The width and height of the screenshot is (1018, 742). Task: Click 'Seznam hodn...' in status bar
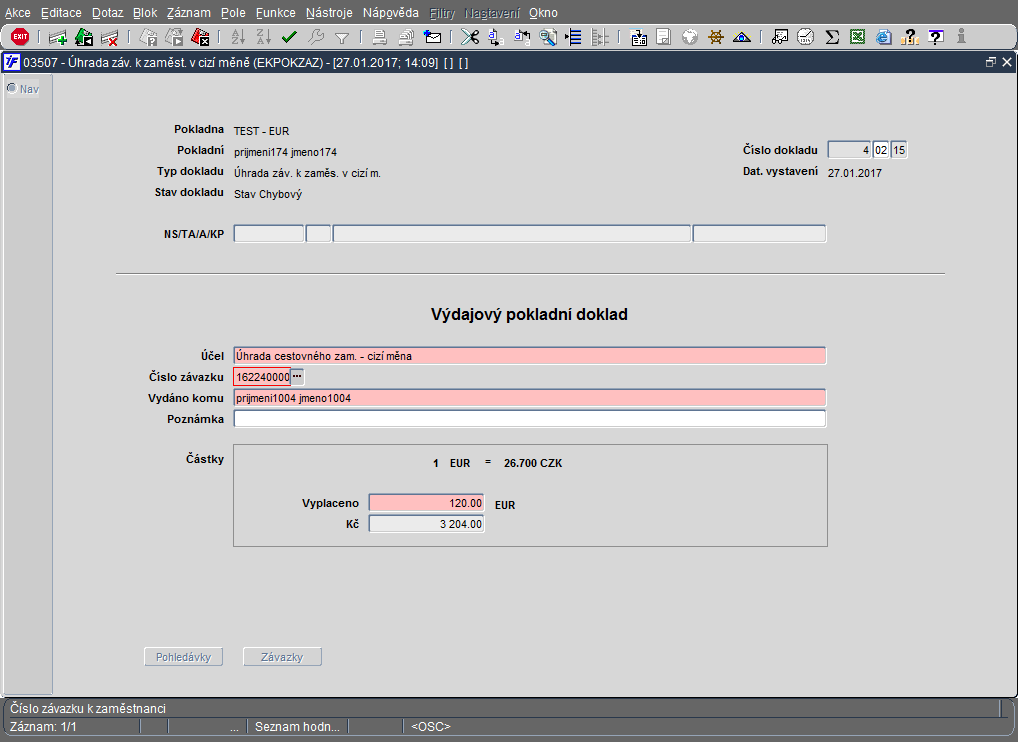pyautogui.click(x=297, y=726)
